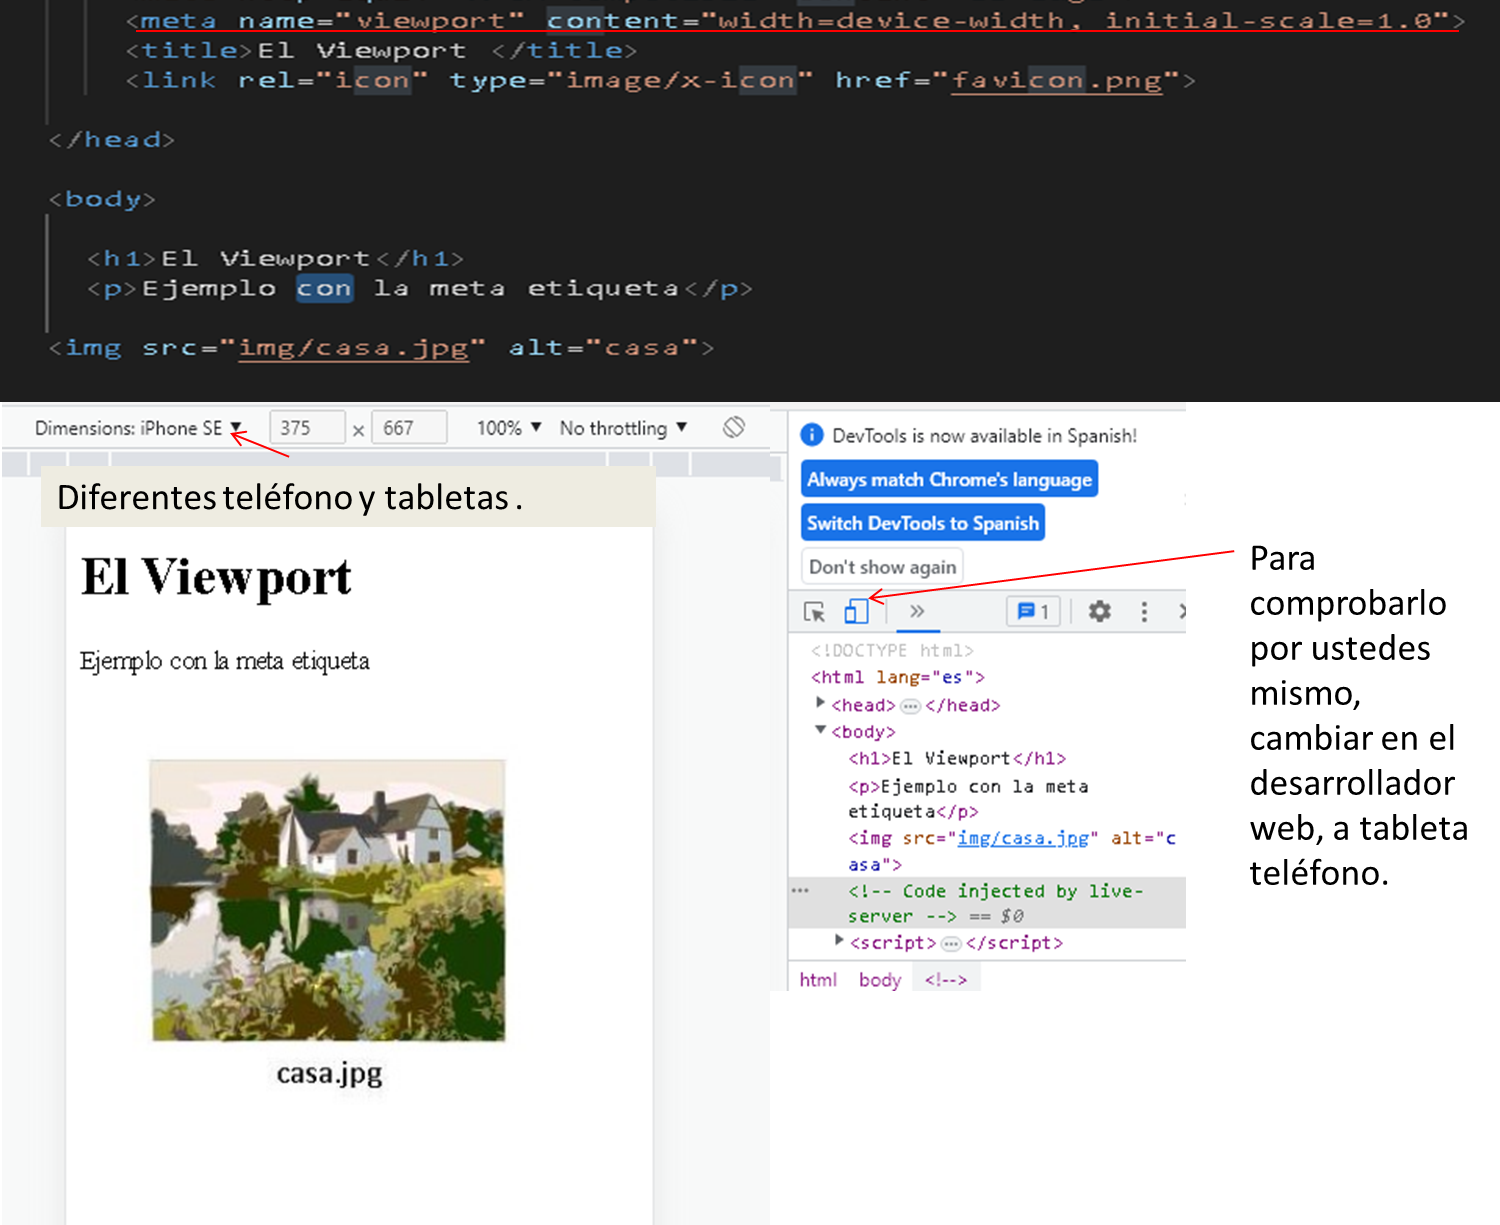Select the html lang="es" row

pyautogui.click(x=898, y=677)
